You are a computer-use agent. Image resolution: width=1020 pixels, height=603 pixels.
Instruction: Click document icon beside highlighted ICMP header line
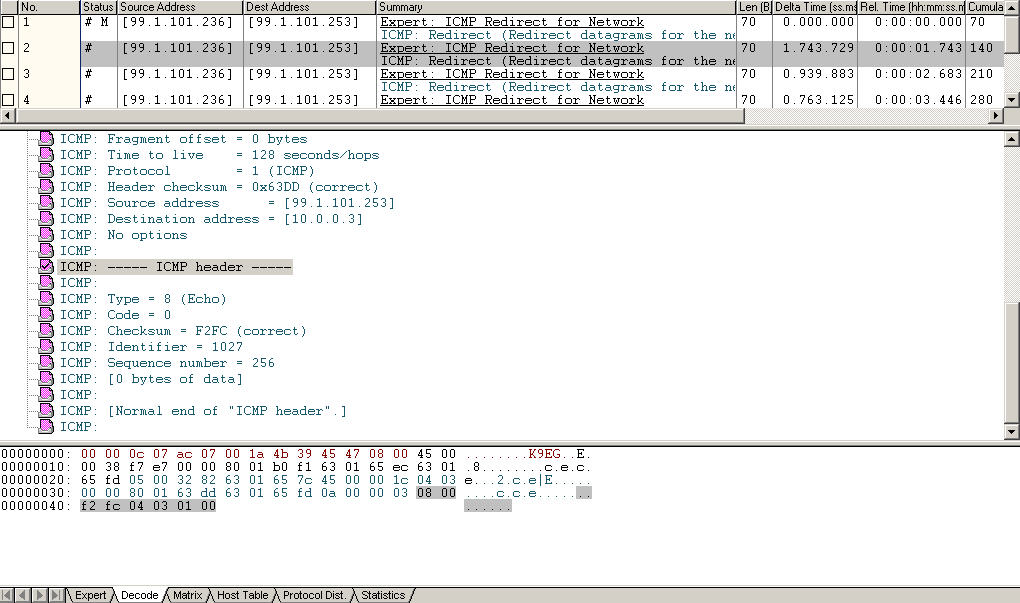[44, 266]
